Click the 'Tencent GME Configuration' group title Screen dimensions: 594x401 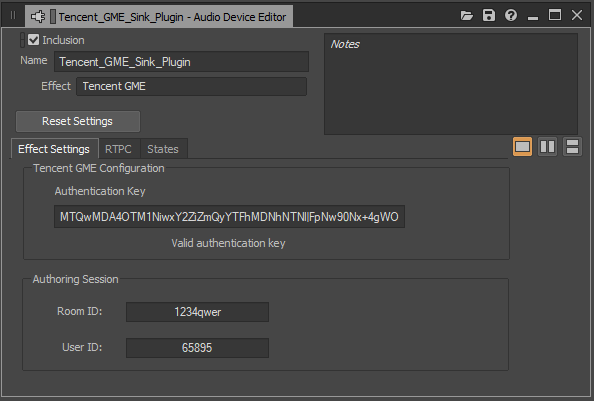coord(99,168)
